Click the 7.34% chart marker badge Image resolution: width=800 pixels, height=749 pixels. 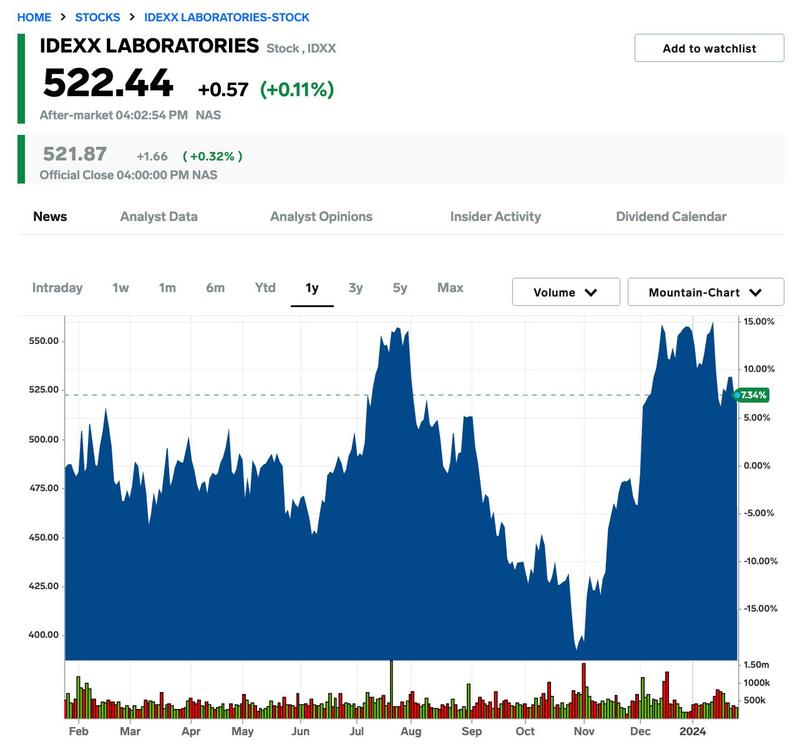pyautogui.click(x=752, y=395)
